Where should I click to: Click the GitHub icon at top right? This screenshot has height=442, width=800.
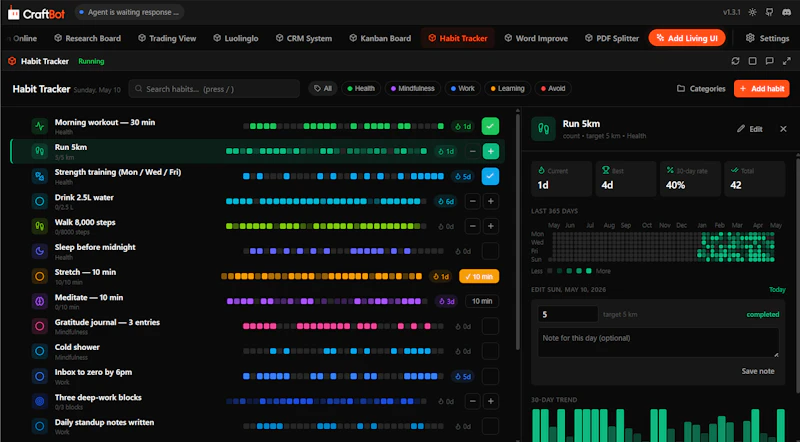(769, 12)
